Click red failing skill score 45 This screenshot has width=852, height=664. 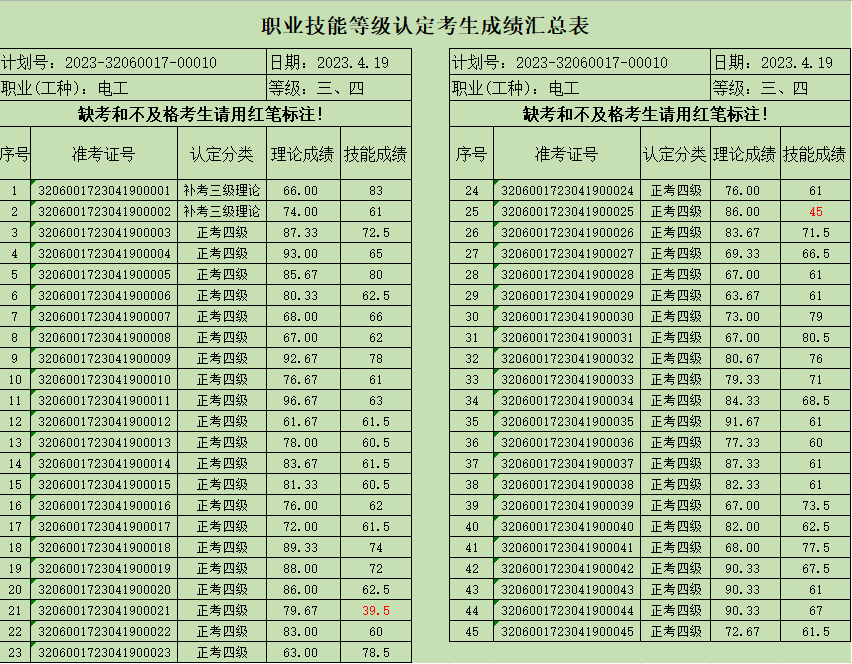pos(815,211)
